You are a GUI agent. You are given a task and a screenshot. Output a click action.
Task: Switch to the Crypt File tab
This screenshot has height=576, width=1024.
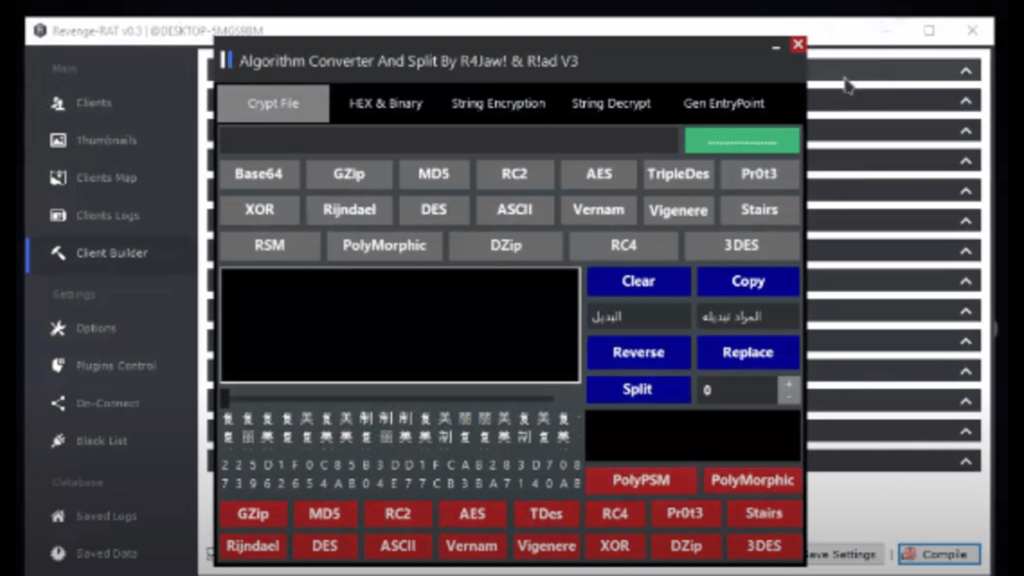pos(273,103)
